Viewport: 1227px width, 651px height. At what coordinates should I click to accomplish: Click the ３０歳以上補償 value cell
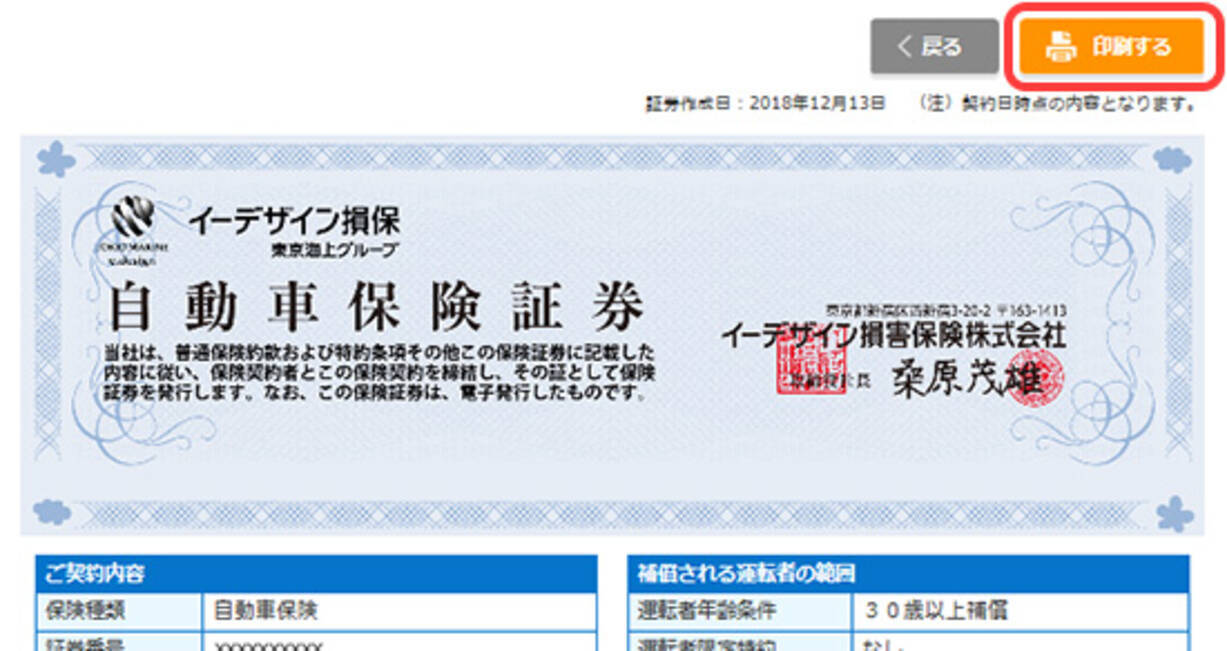point(1020,611)
